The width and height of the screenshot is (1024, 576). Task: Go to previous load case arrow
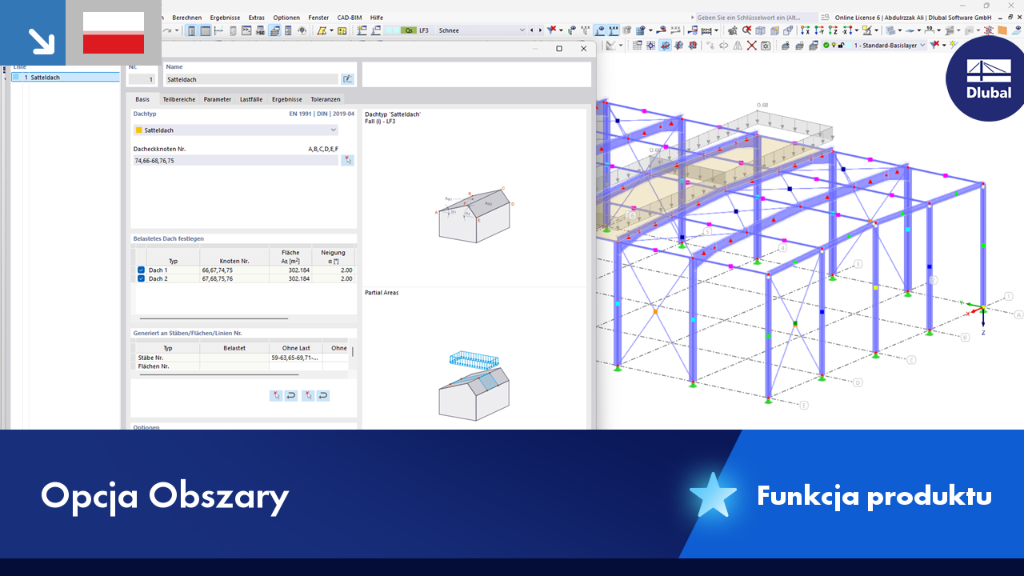[532, 30]
